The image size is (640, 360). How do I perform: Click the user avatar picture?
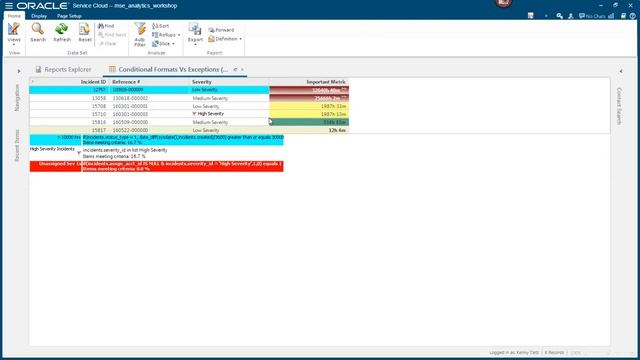point(503,3)
